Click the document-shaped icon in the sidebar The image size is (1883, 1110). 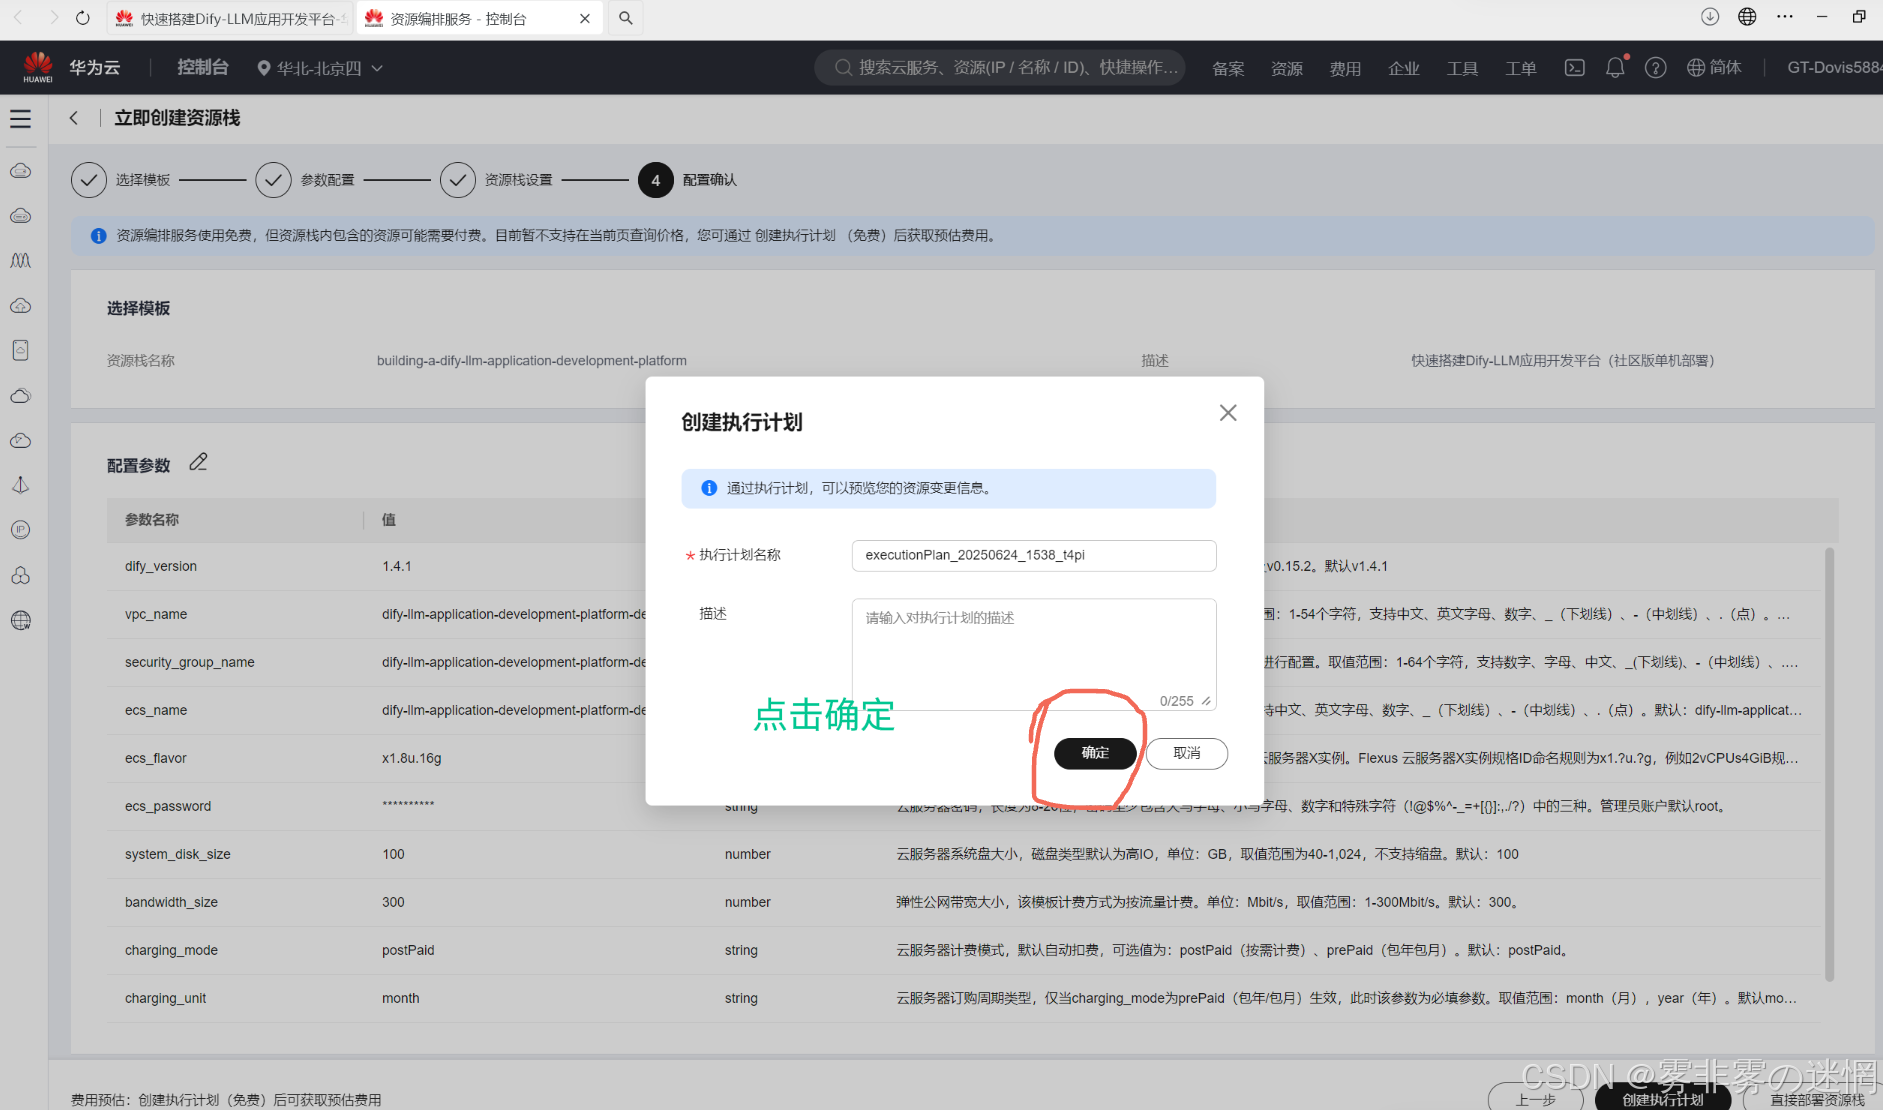(20, 350)
